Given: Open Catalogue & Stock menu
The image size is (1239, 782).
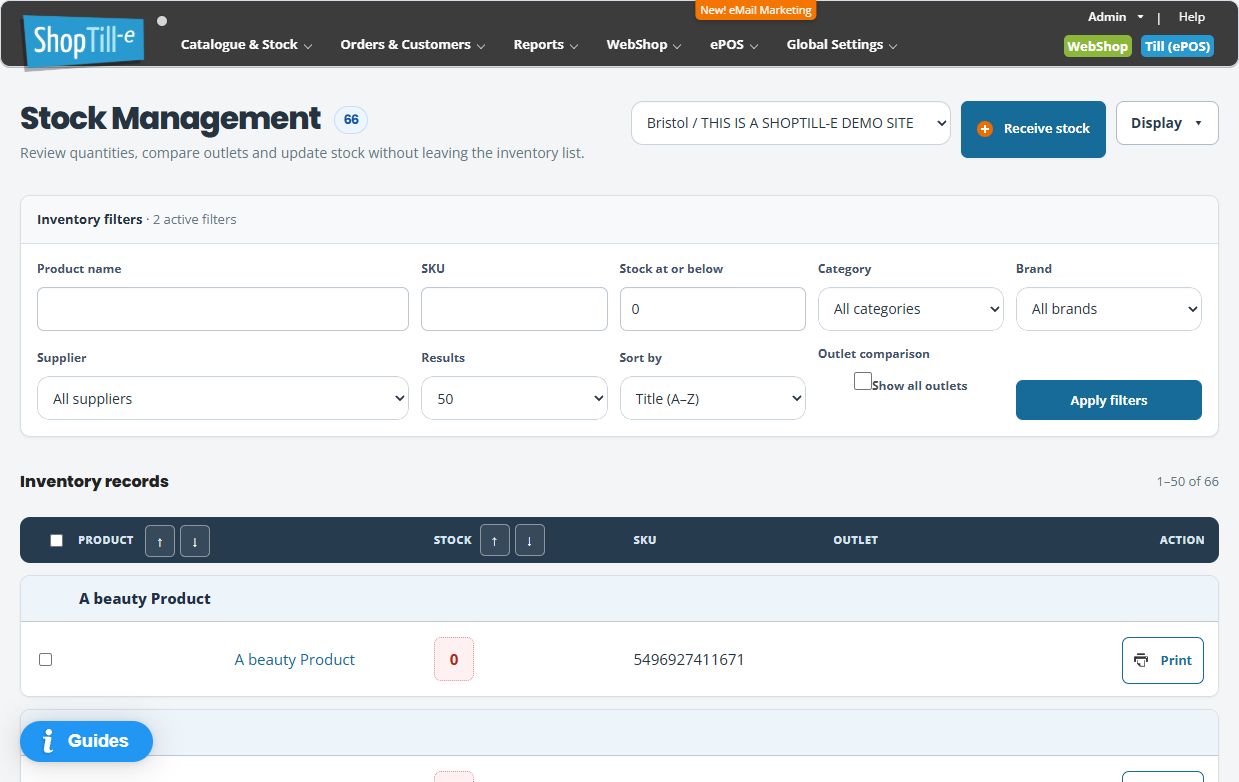Looking at the screenshot, I should [246, 45].
